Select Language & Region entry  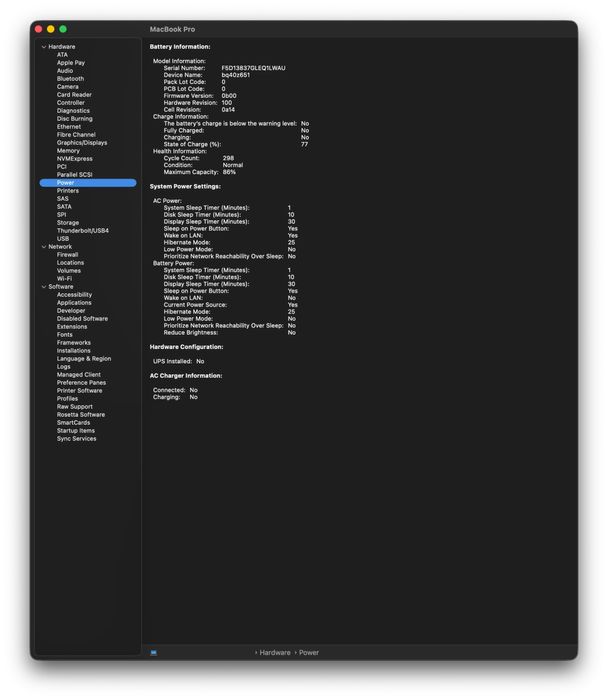point(84,359)
